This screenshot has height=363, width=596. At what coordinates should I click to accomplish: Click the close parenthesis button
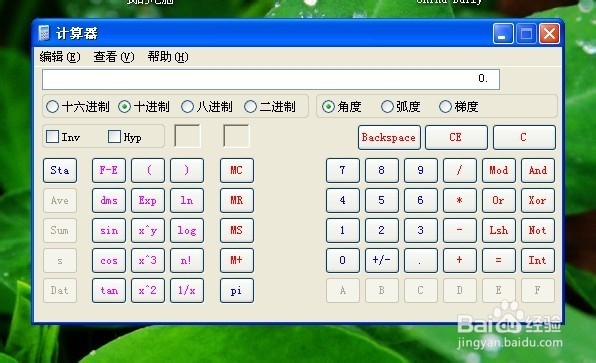tap(187, 170)
